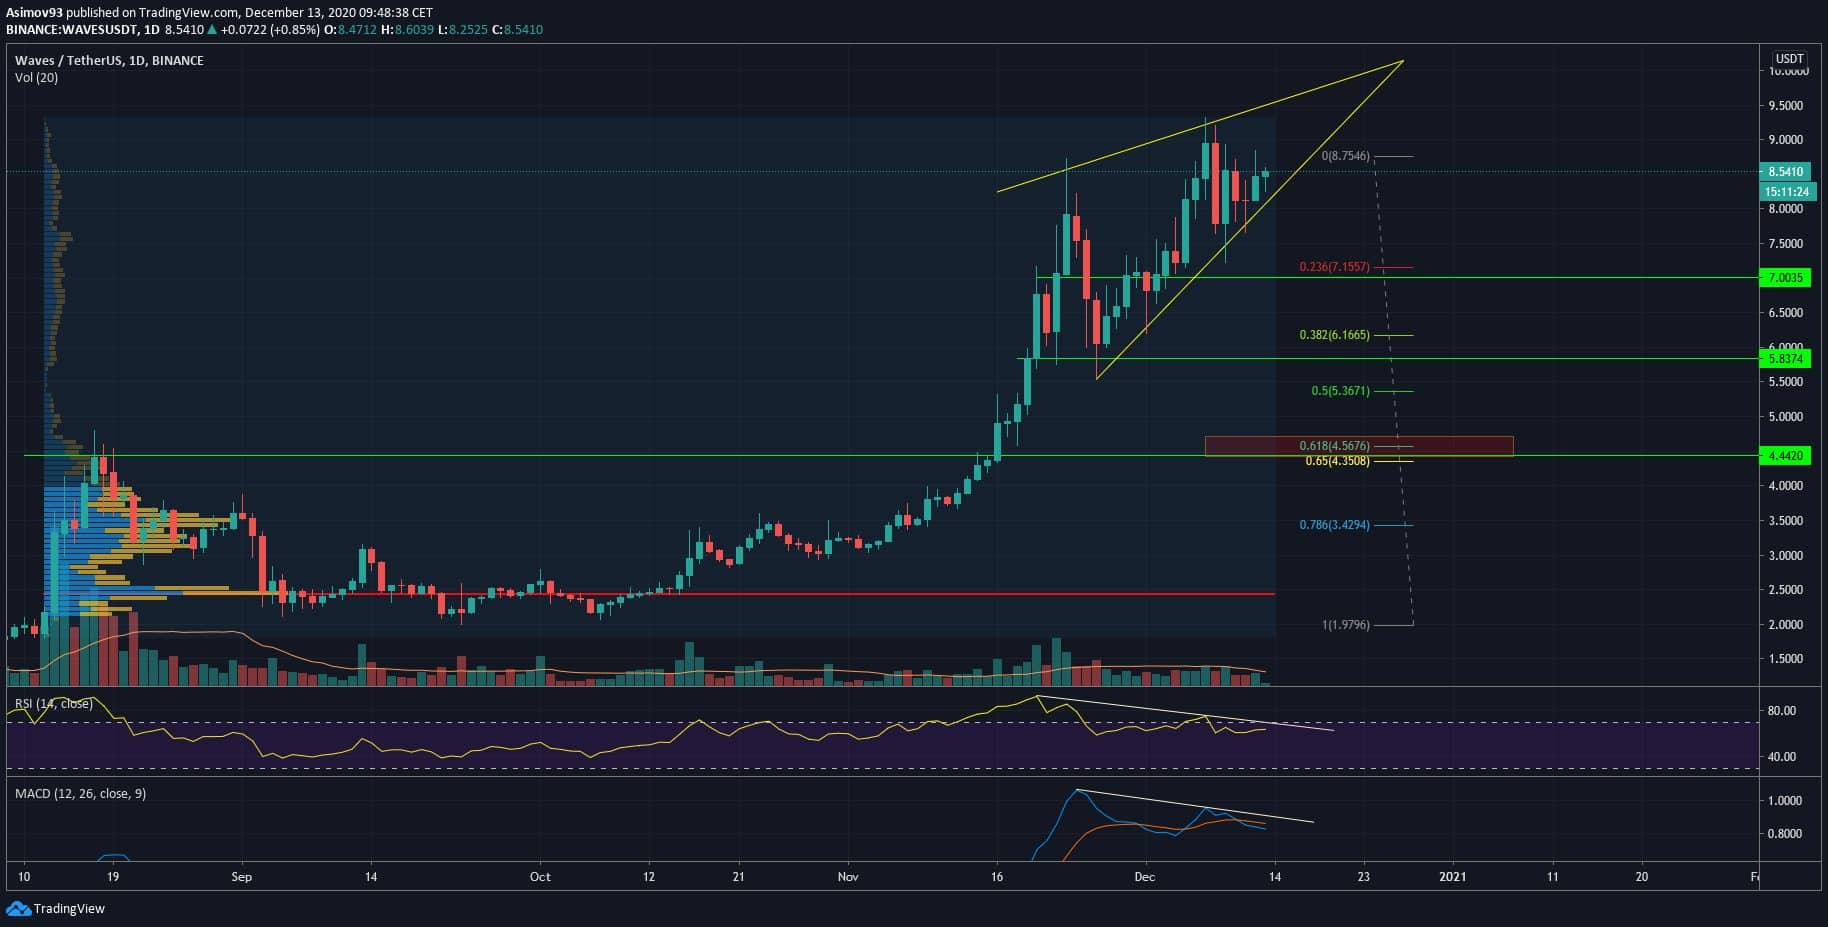Click the USDT currency label box
This screenshot has height=927, width=1828.
[1788, 59]
